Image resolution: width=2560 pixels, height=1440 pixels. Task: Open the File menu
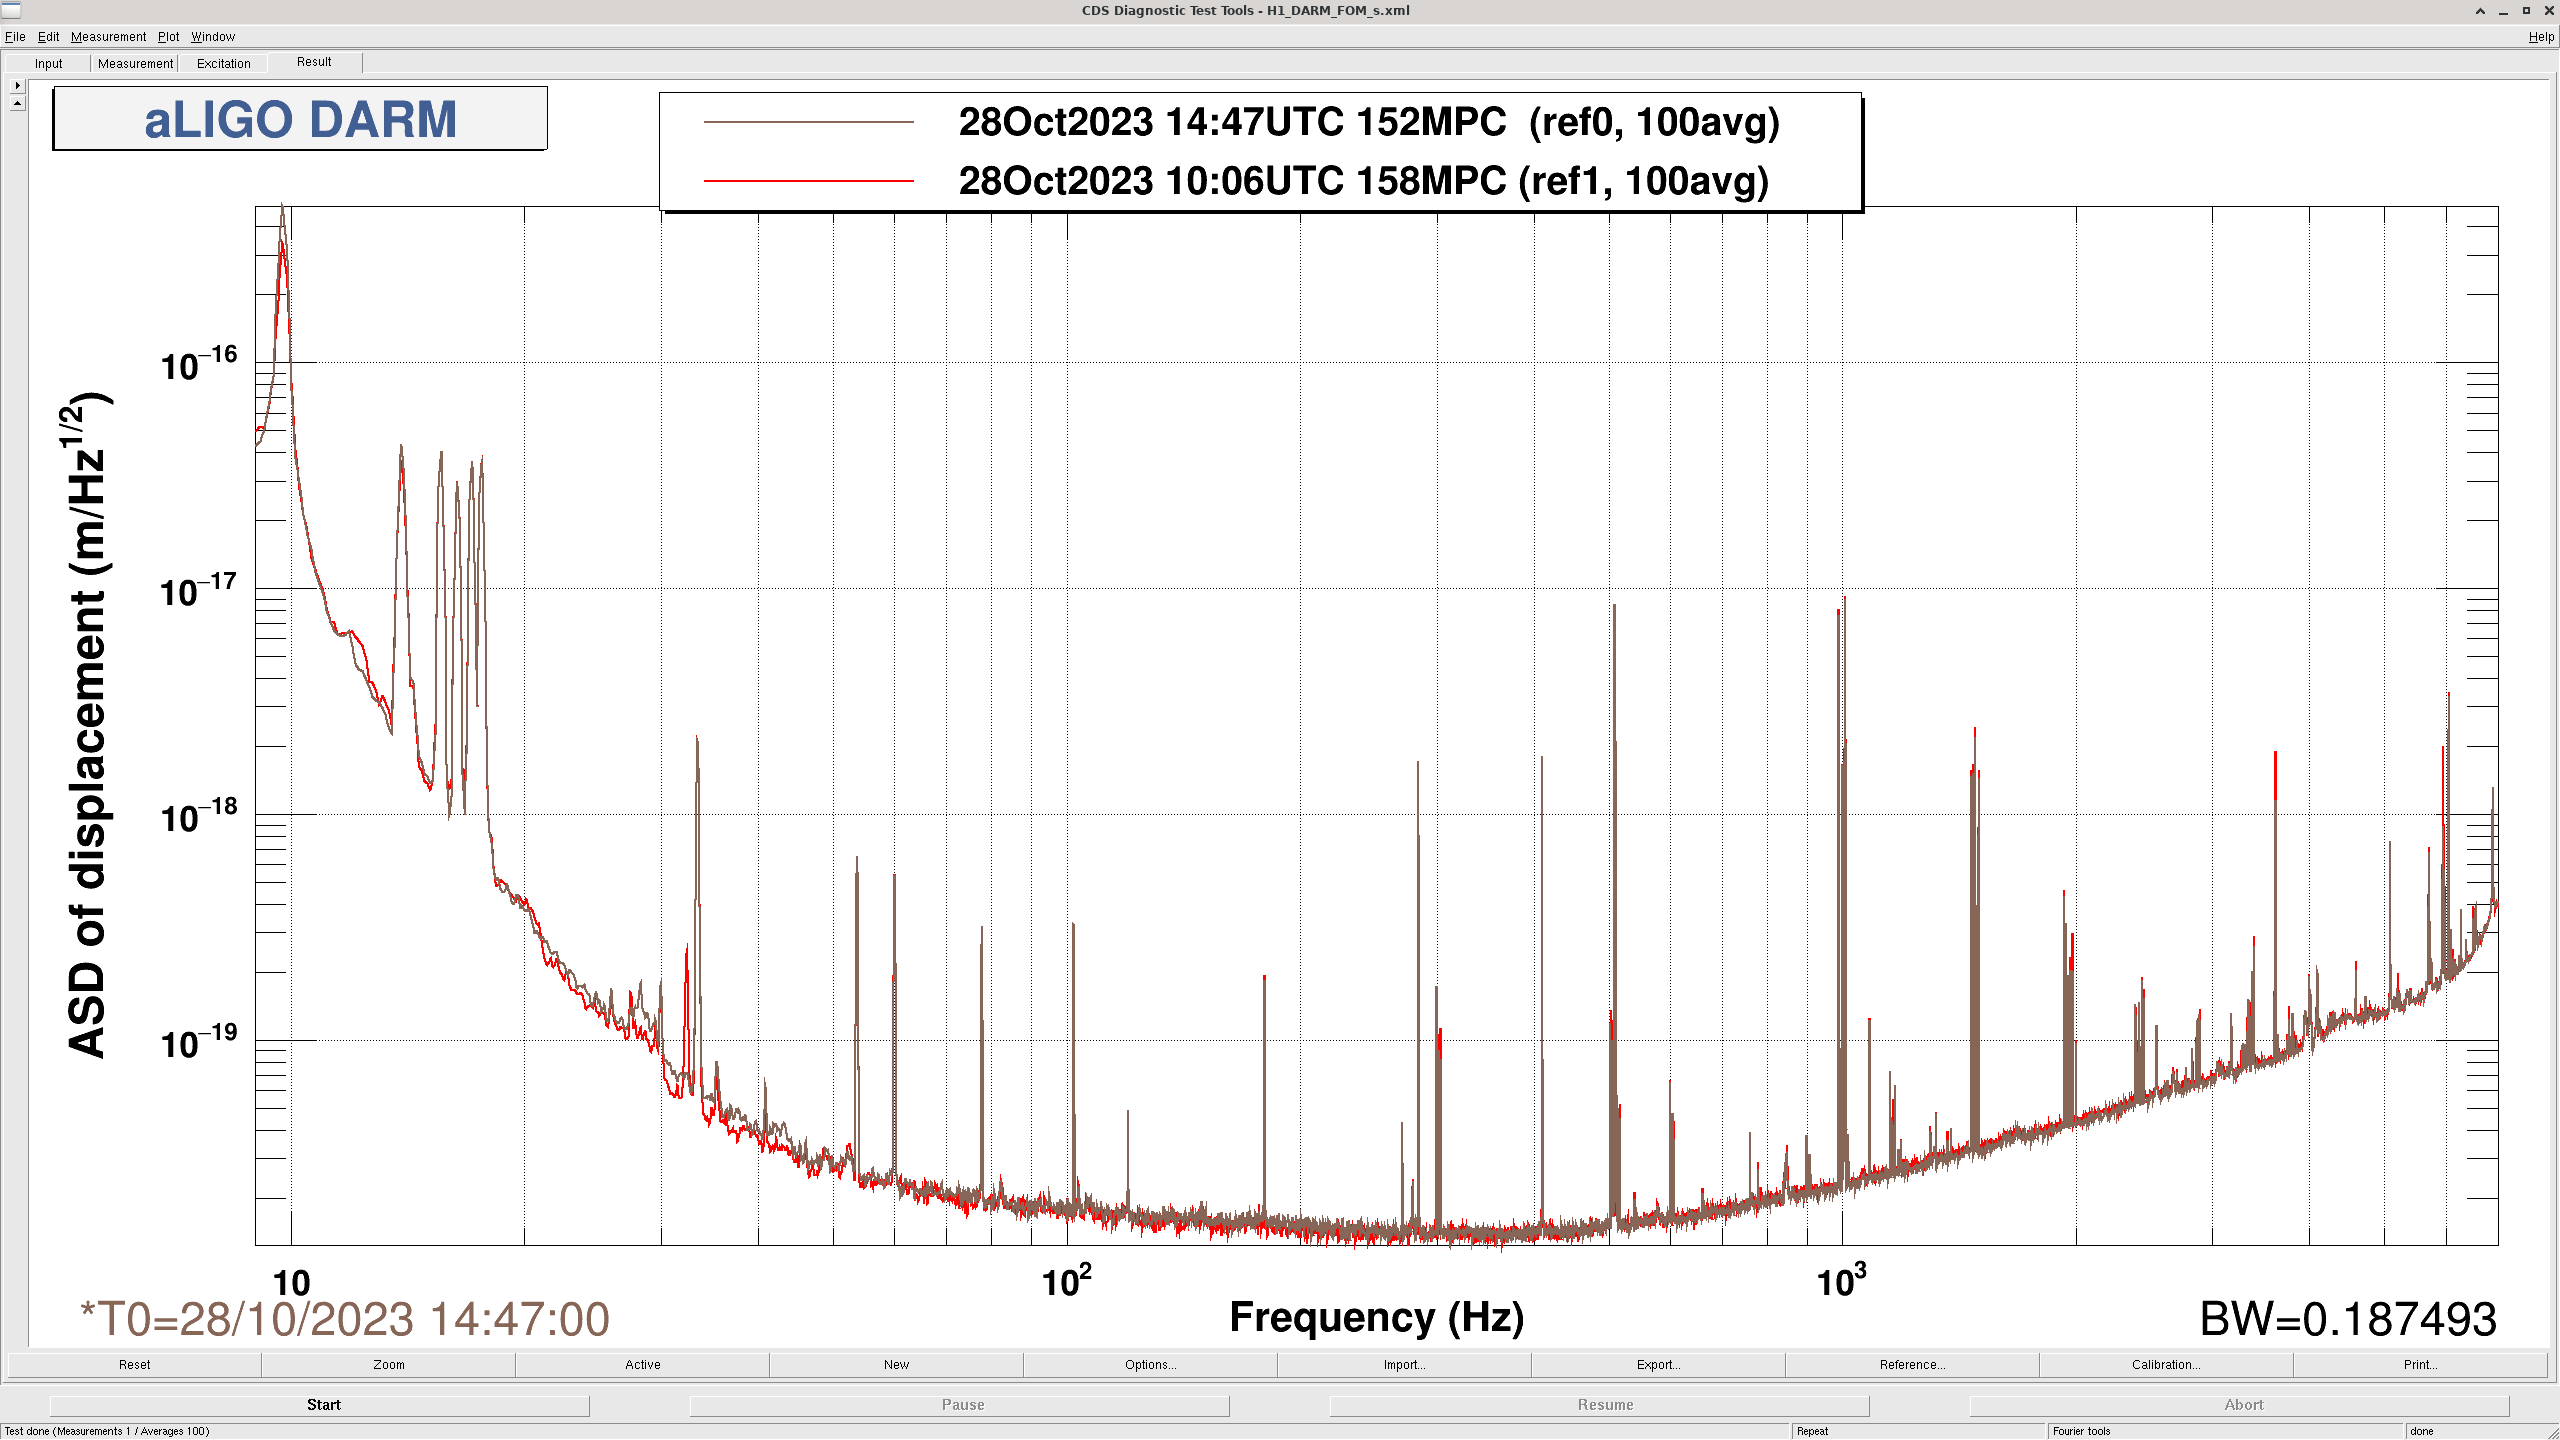click(15, 37)
